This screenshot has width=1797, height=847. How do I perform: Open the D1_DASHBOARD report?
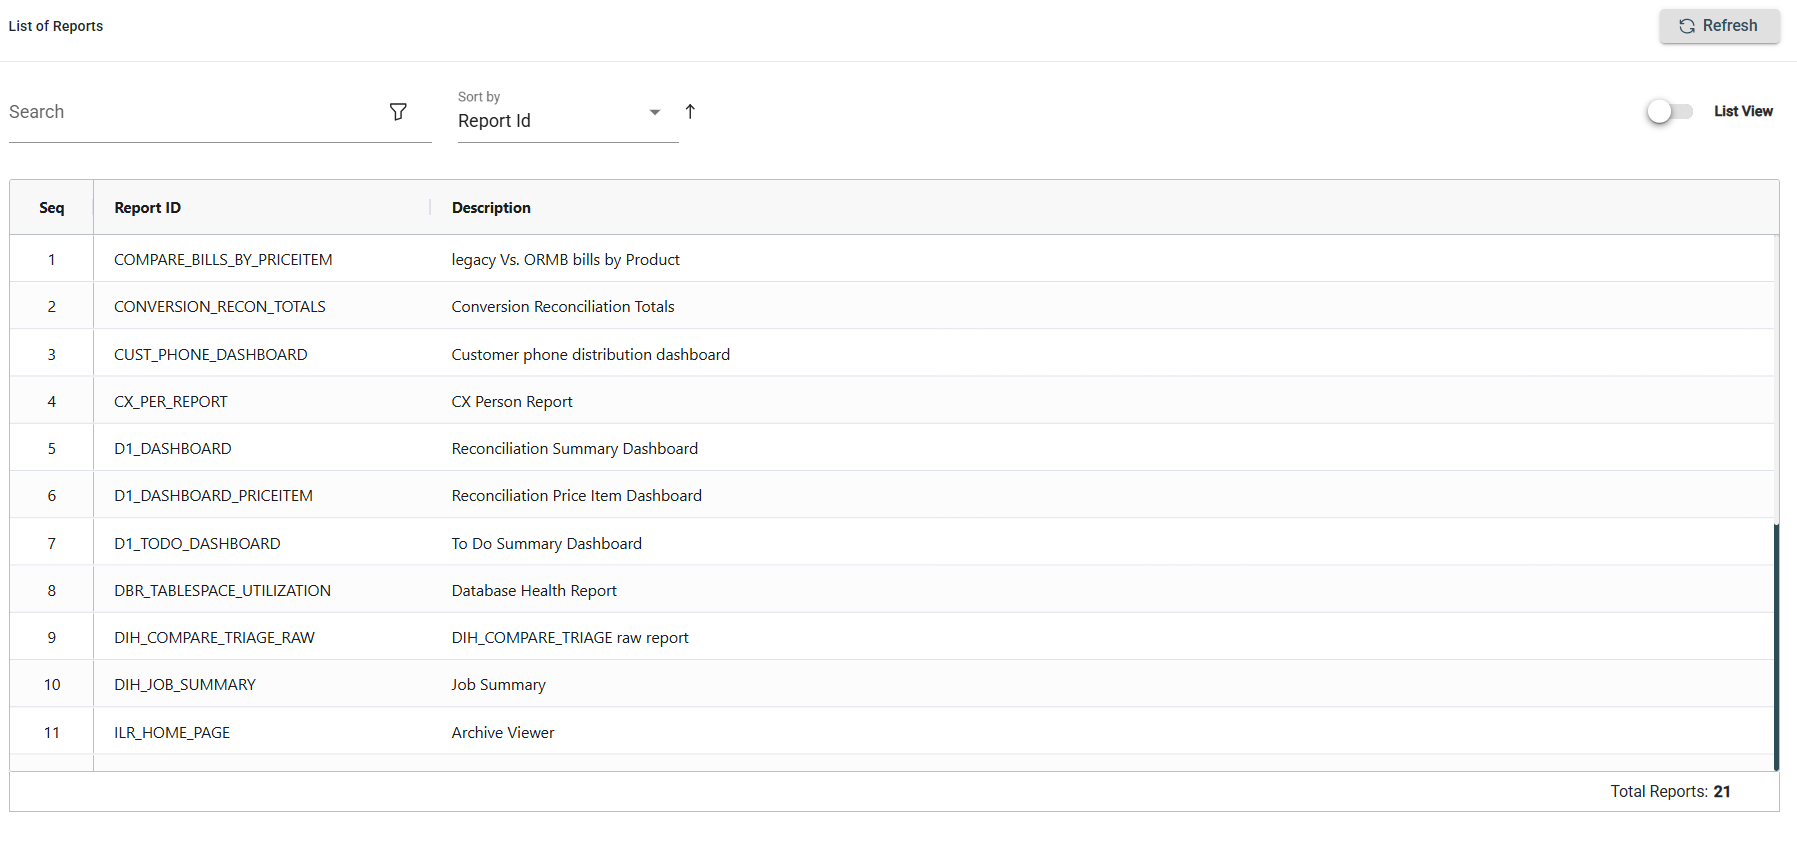[173, 449]
